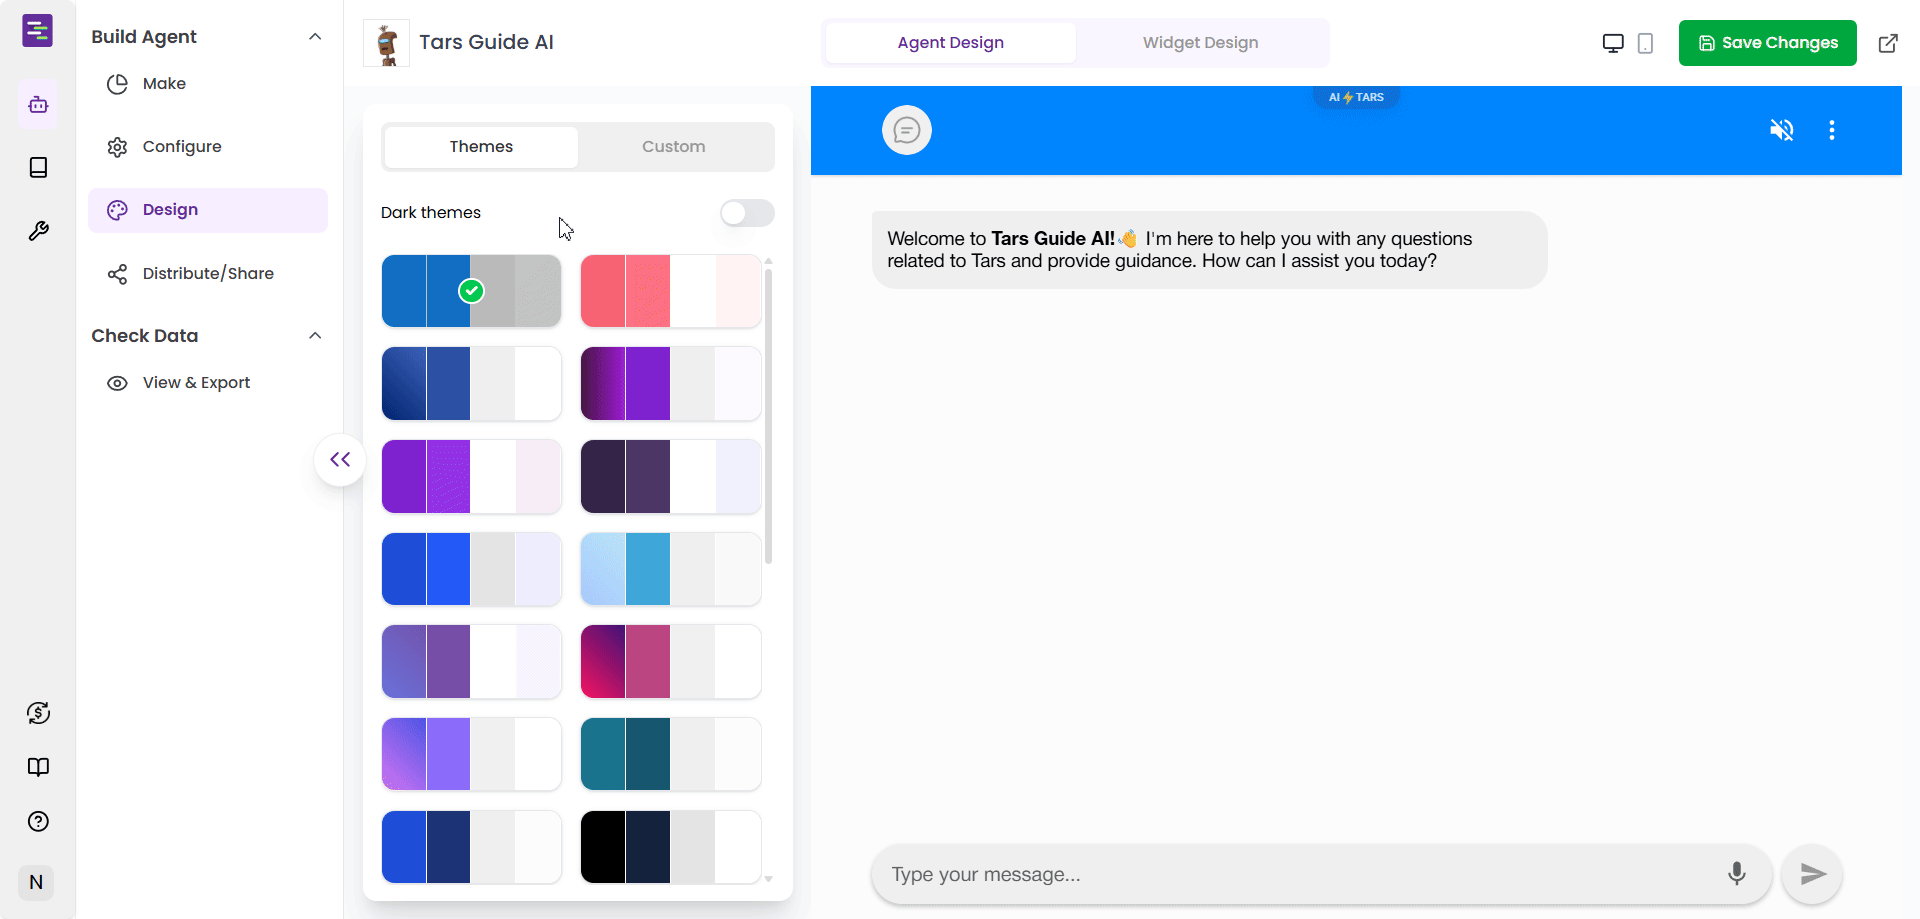Screen dimensions: 1920x919
Task: Open the wrench tools icon in left rail
Action: 38,231
